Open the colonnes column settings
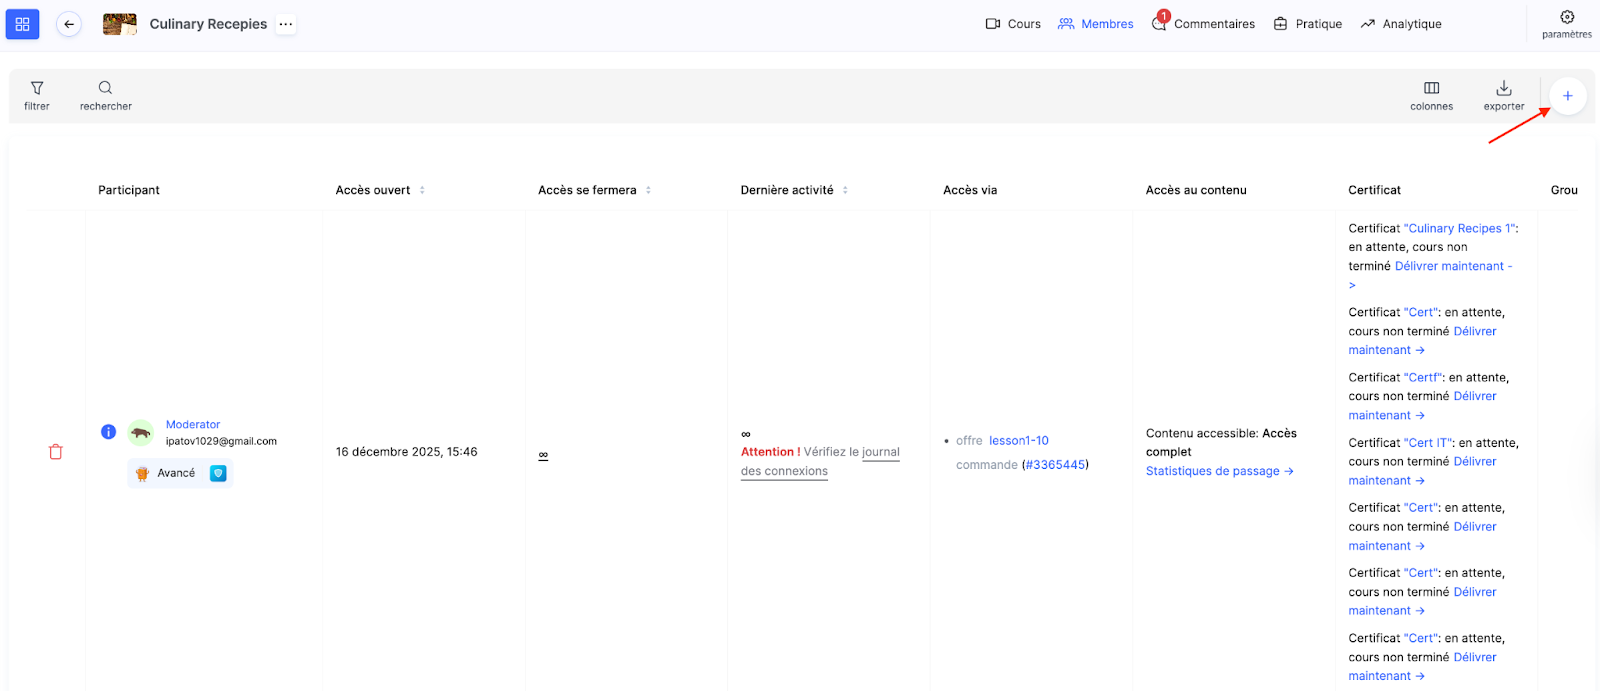The height and width of the screenshot is (691, 1600). pos(1431,89)
